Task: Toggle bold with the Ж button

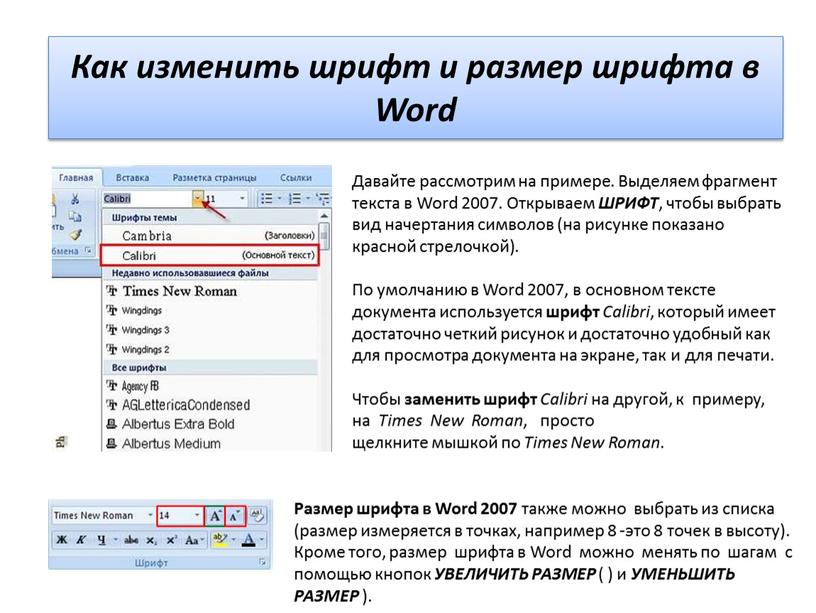Action: click(x=62, y=541)
